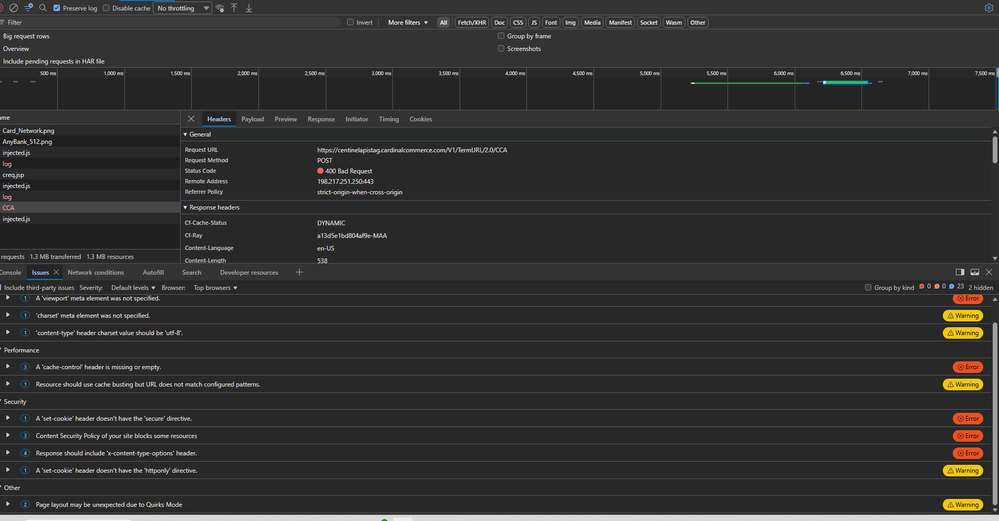
Task: Open the Network conditions drawer tab
Action: click(96, 272)
